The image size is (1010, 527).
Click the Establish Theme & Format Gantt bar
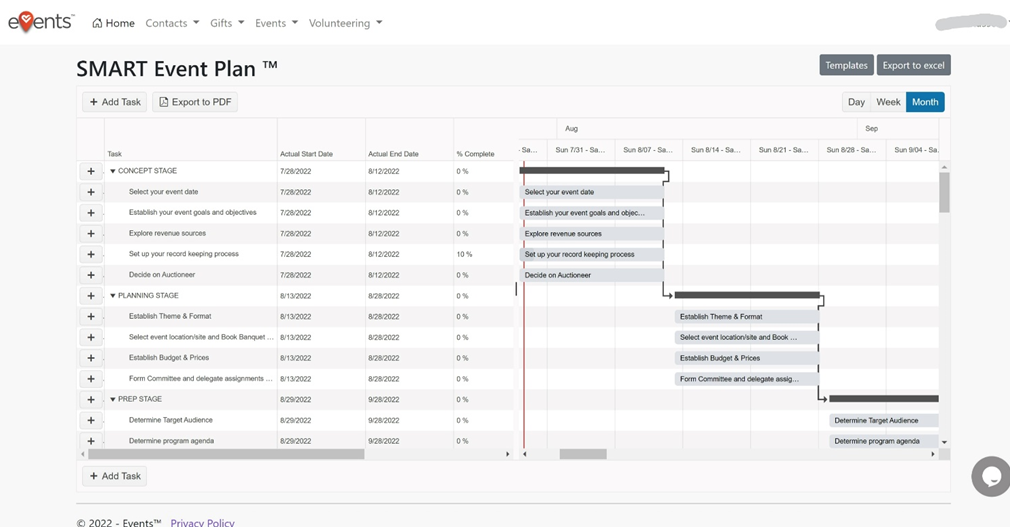745,317
